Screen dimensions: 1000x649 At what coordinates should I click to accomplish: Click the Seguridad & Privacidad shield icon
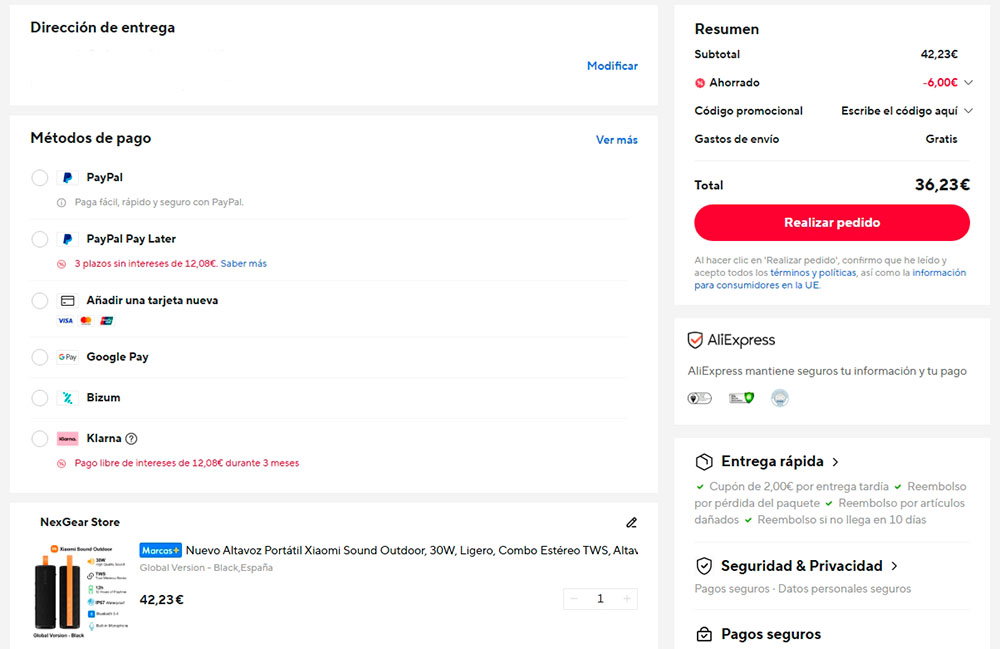coord(704,566)
